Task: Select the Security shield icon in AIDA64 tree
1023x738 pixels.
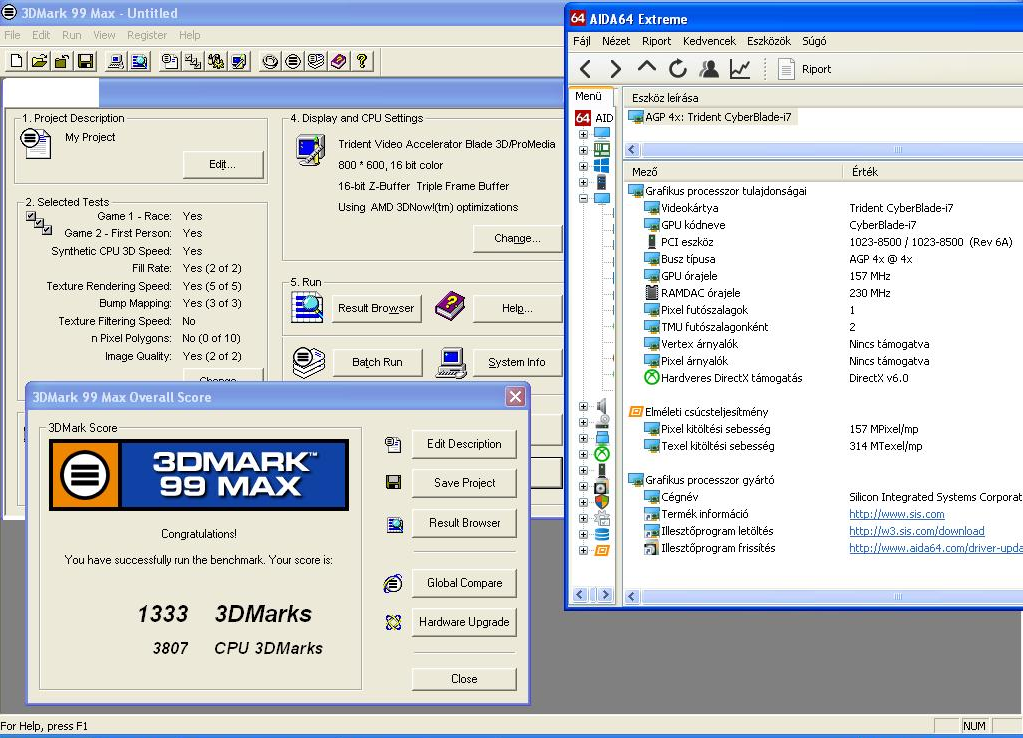Action: point(602,502)
